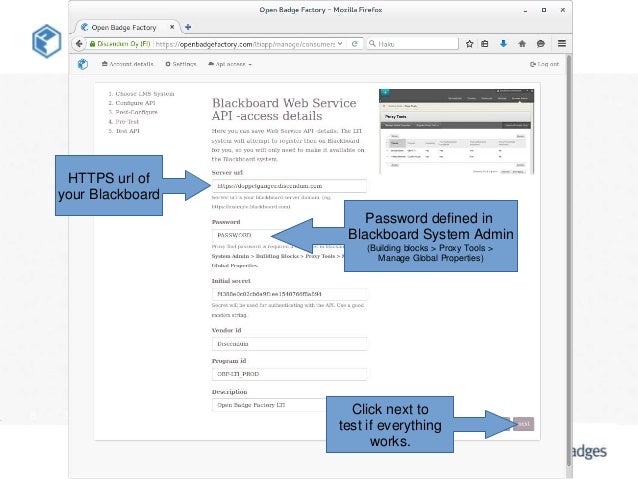This screenshot has width=638, height=479.
Task: Click the page vertical scrollbar
Action: click(x=569, y=260)
